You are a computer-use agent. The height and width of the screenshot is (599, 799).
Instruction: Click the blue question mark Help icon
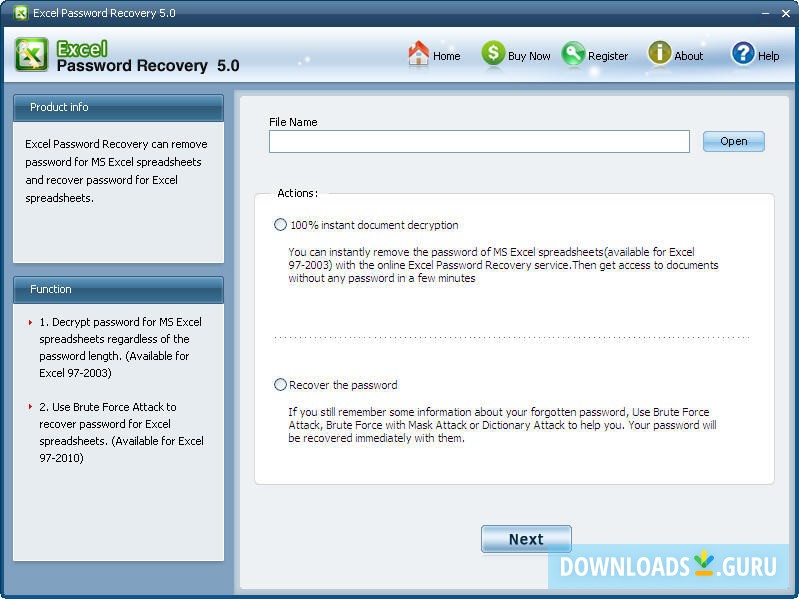point(743,53)
